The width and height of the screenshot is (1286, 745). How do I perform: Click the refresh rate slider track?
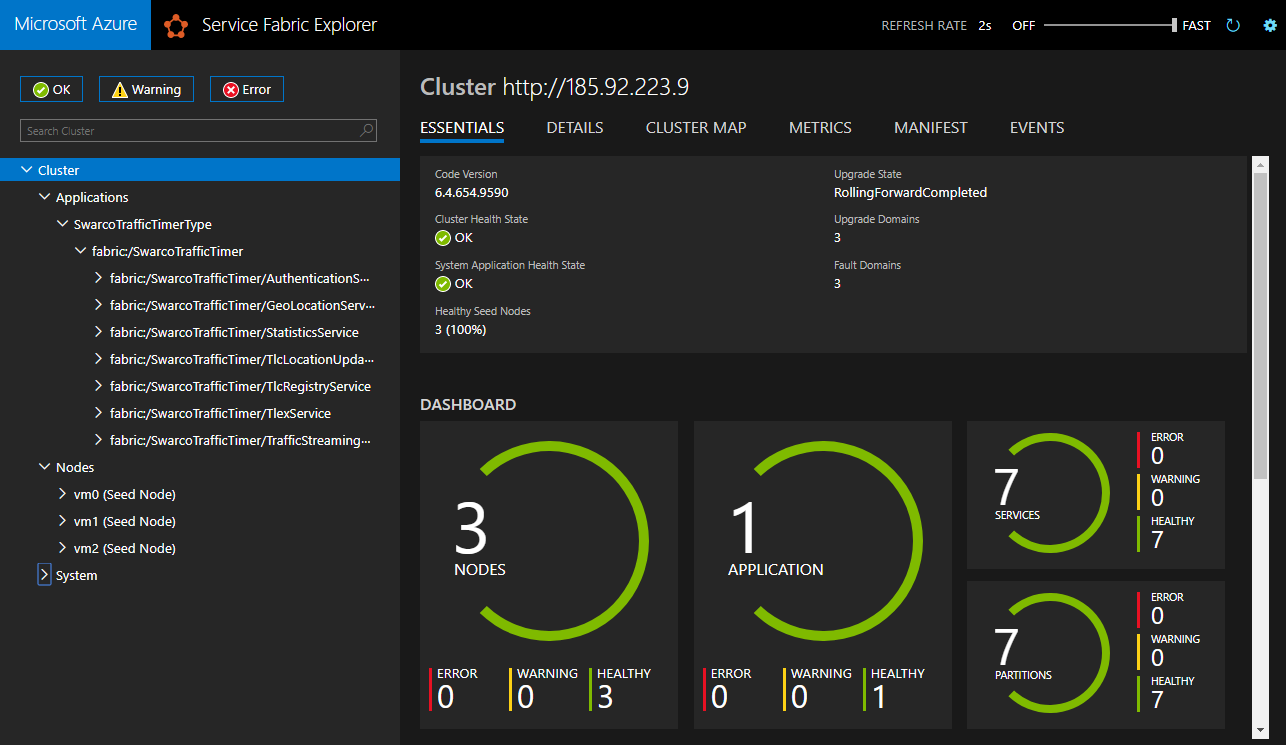(1109, 26)
